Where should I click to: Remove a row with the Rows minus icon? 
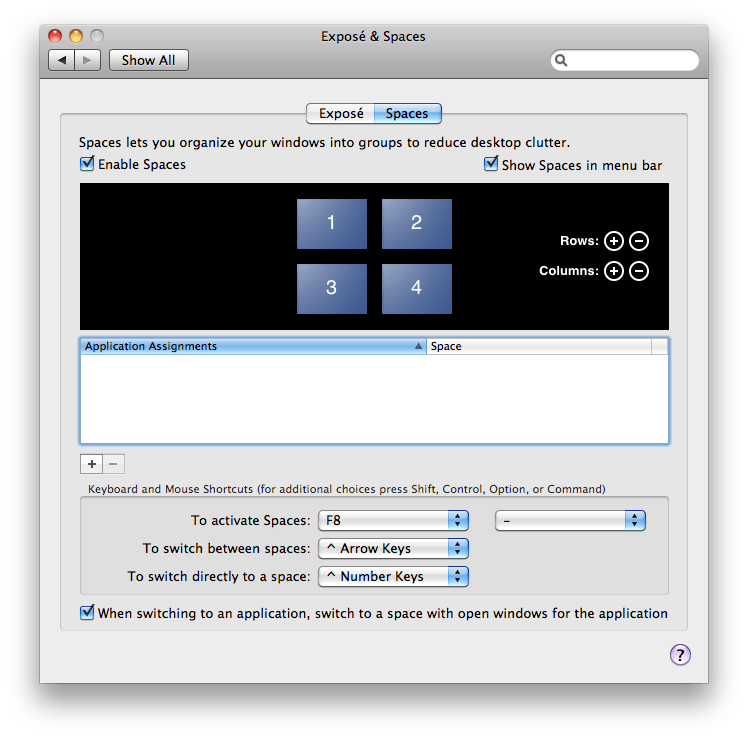coord(639,241)
